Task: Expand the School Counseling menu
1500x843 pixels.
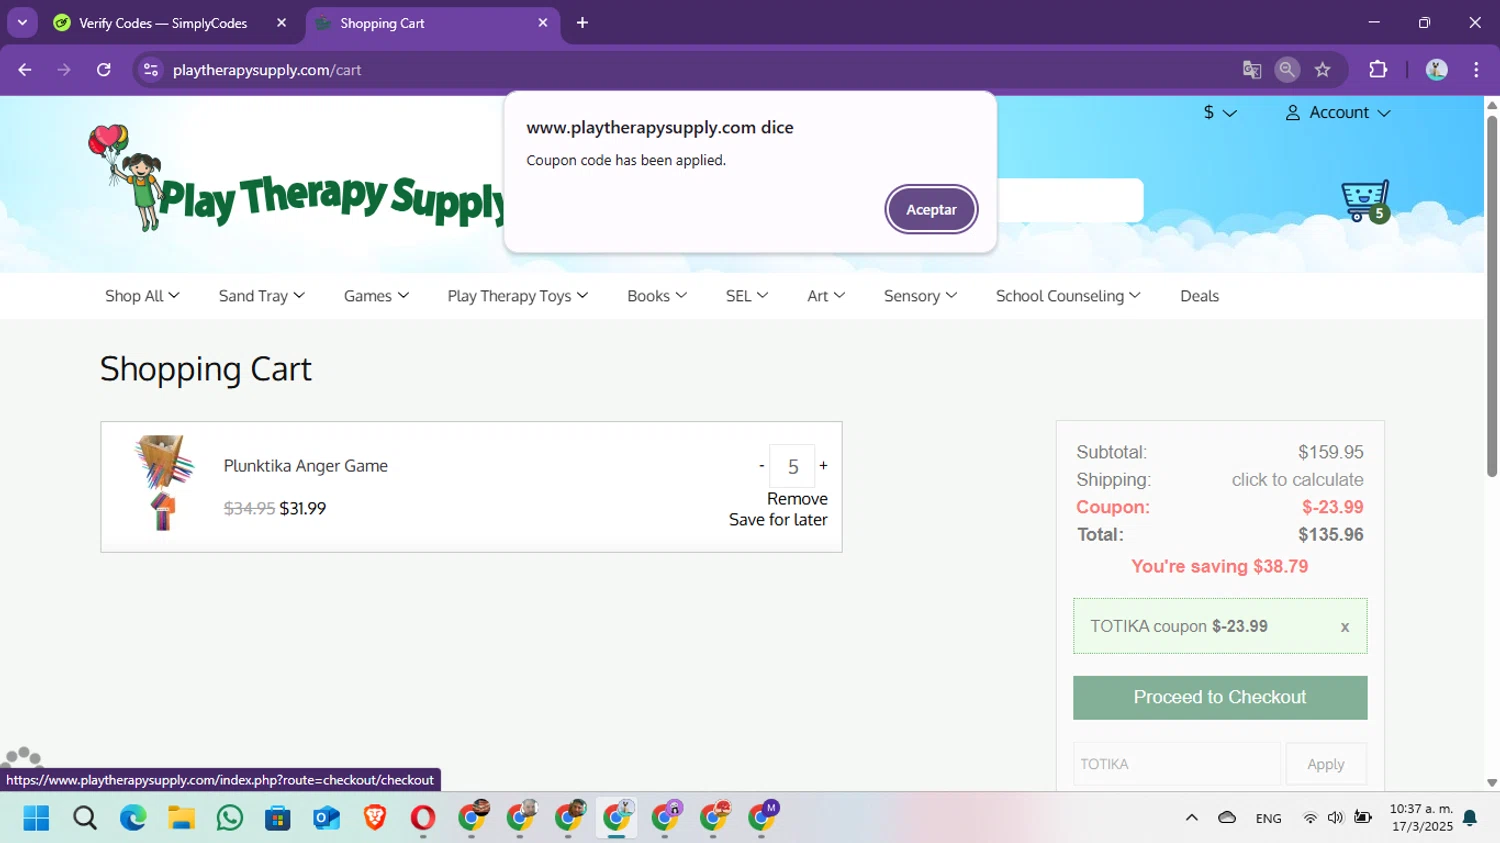Action: [1068, 296]
